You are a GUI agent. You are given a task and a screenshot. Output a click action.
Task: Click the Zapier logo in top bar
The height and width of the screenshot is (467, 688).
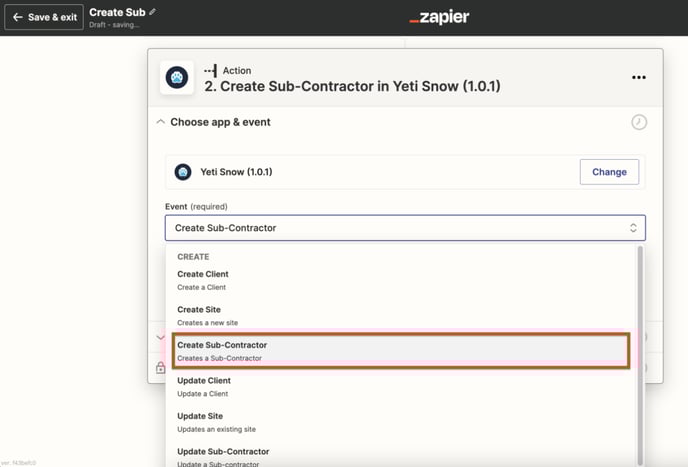[439, 17]
